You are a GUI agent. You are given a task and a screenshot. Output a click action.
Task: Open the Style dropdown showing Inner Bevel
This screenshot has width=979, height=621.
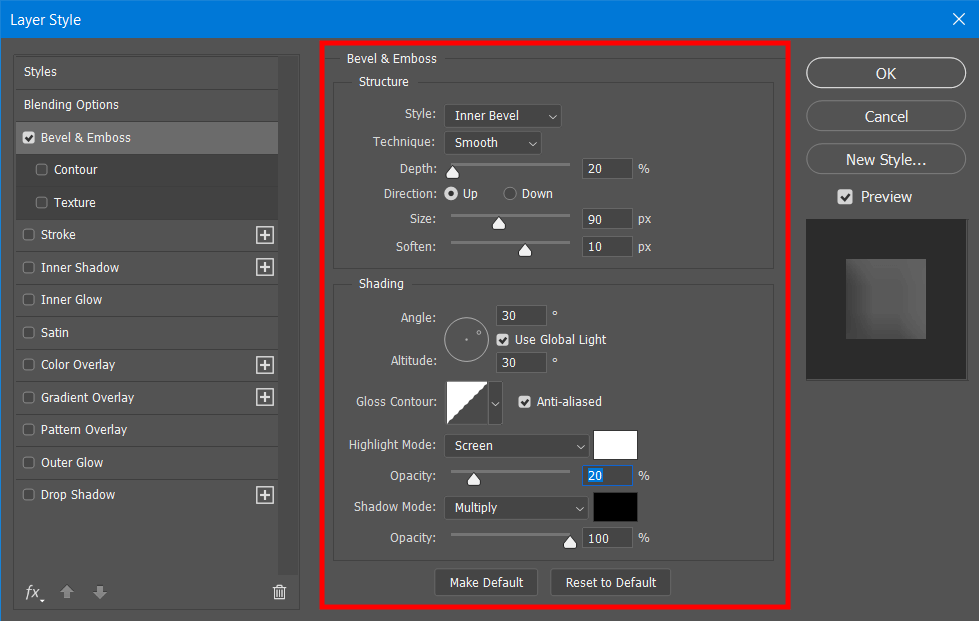tap(503, 116)
